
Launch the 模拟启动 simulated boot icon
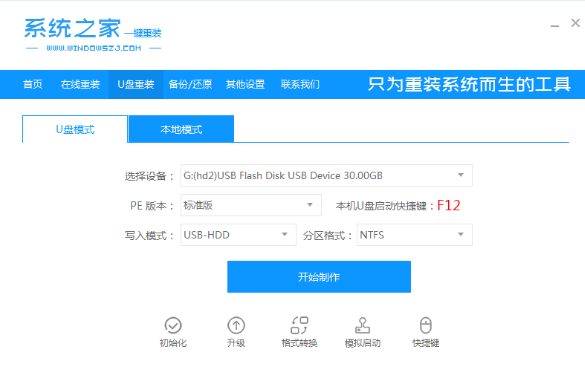pyautogui.click(x=362, y=325)
